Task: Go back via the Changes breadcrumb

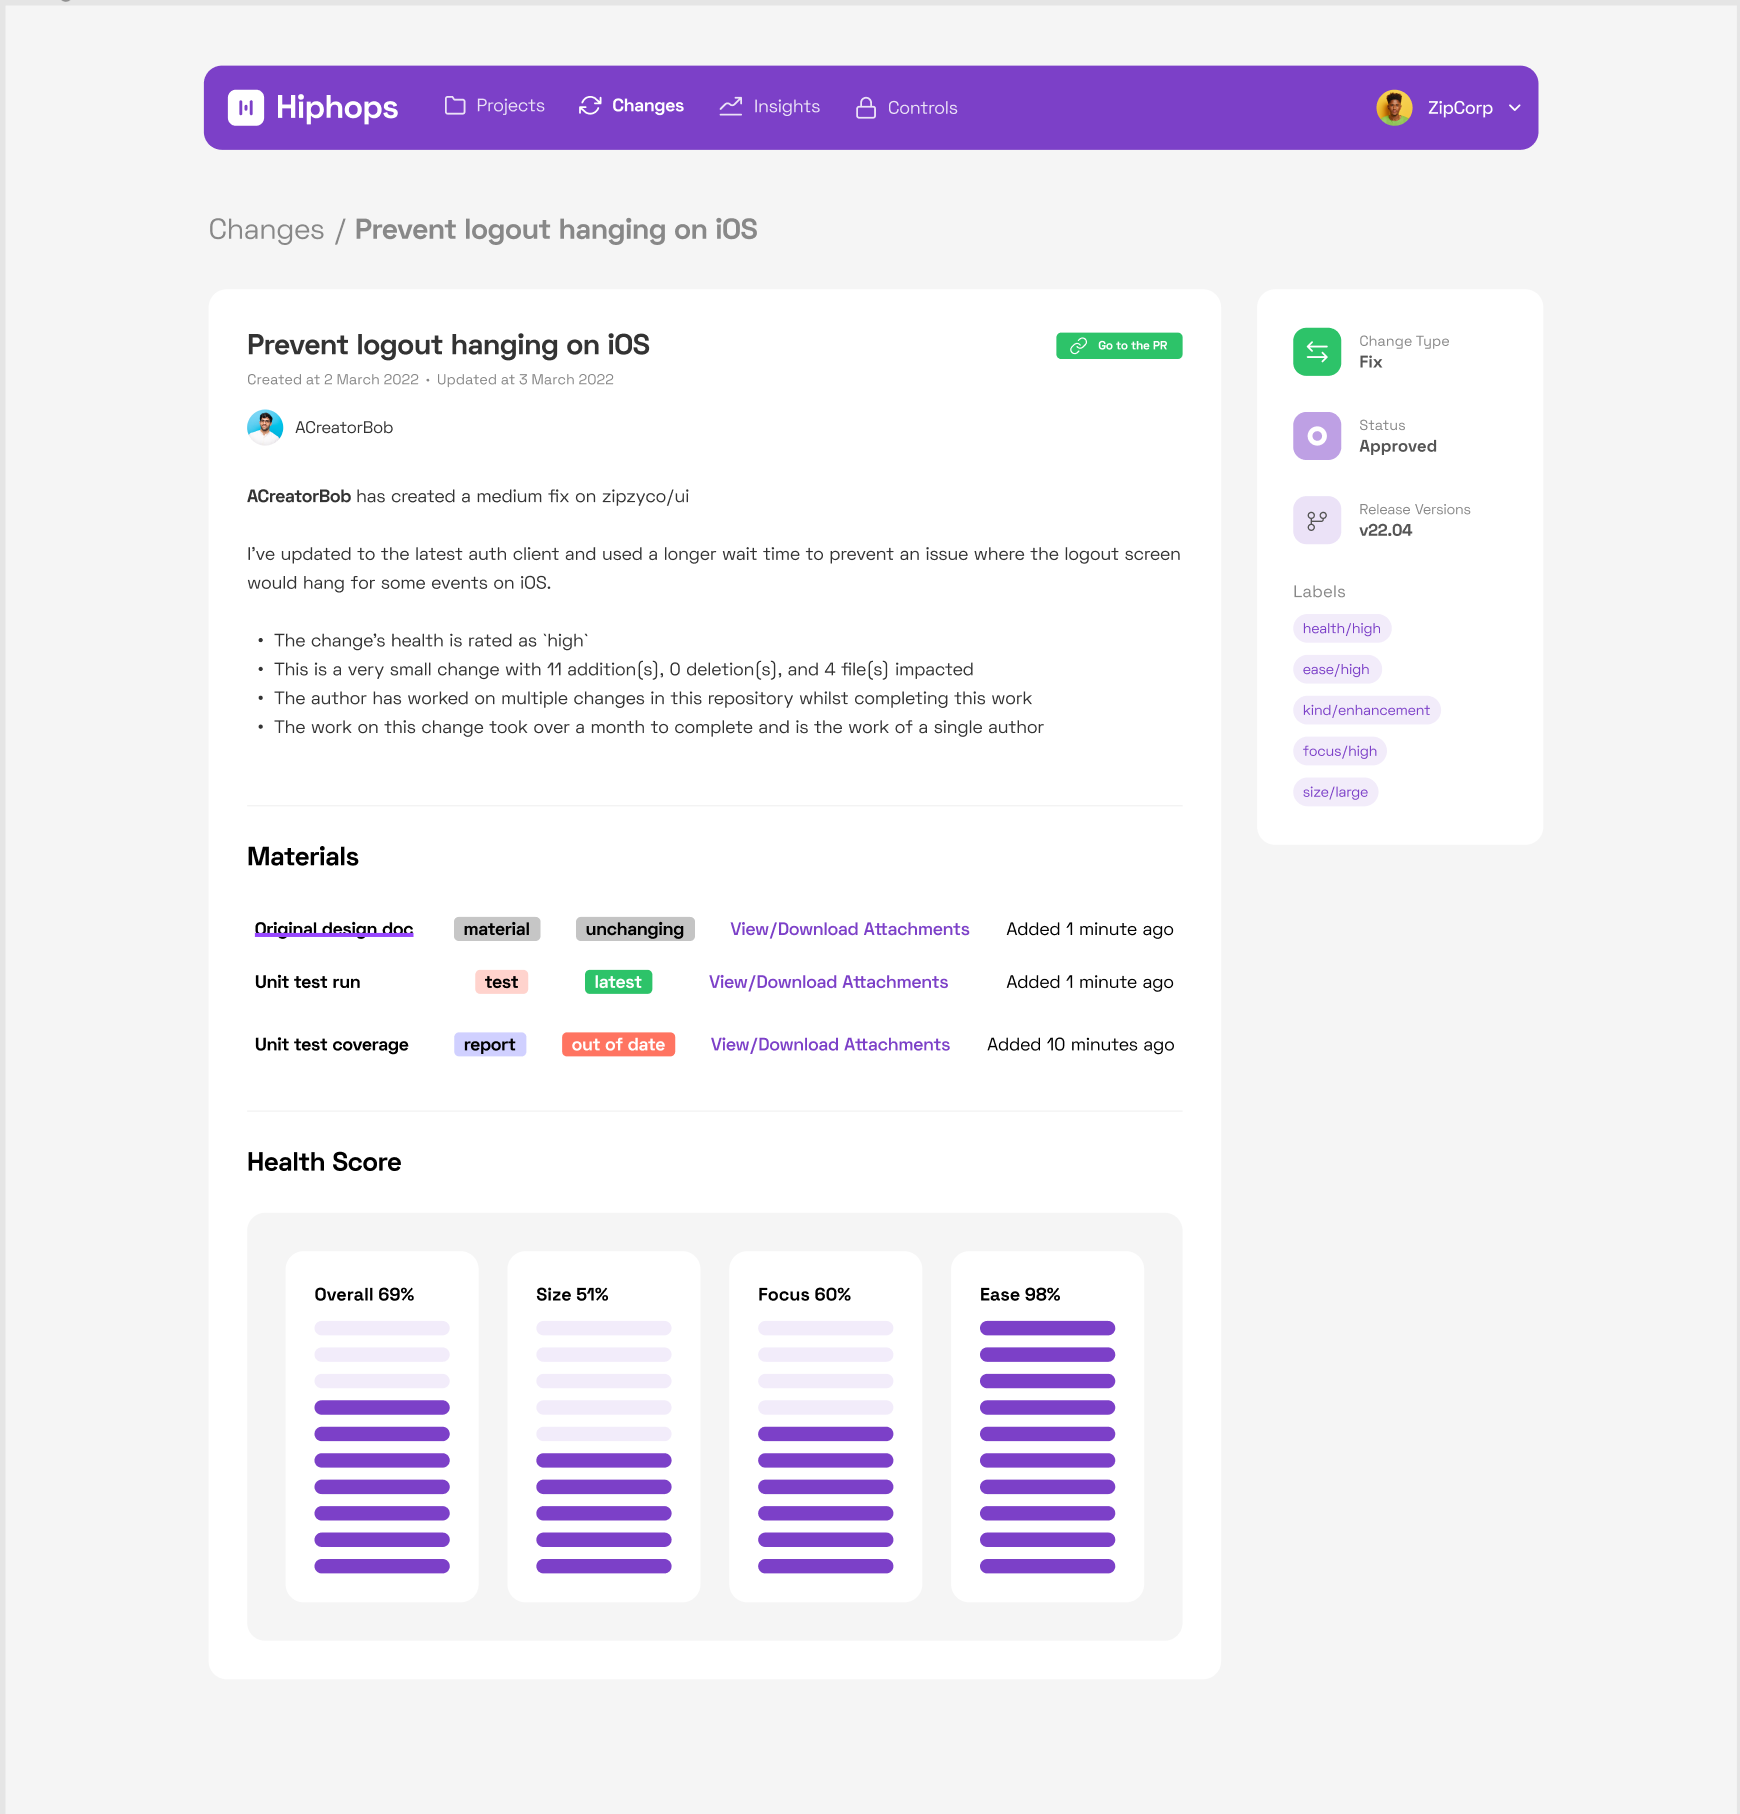Action: pos(266,230)
